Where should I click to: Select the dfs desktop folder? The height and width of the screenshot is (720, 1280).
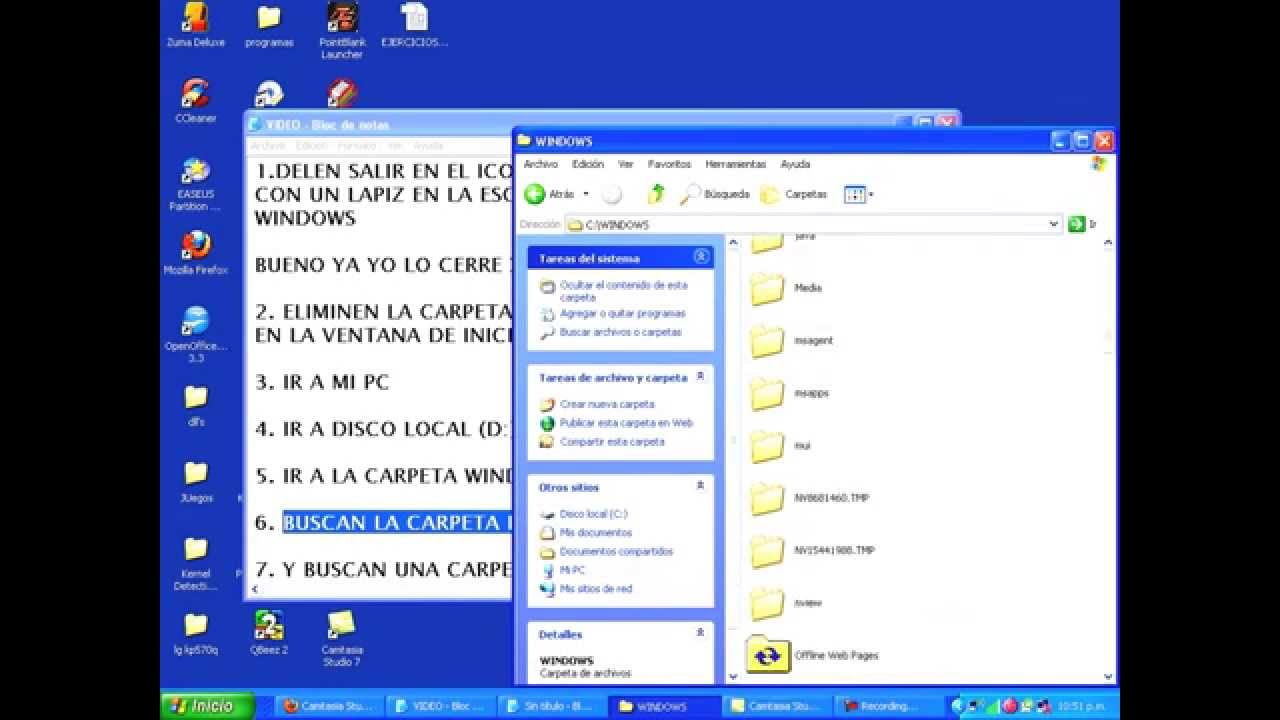[196, 405]
